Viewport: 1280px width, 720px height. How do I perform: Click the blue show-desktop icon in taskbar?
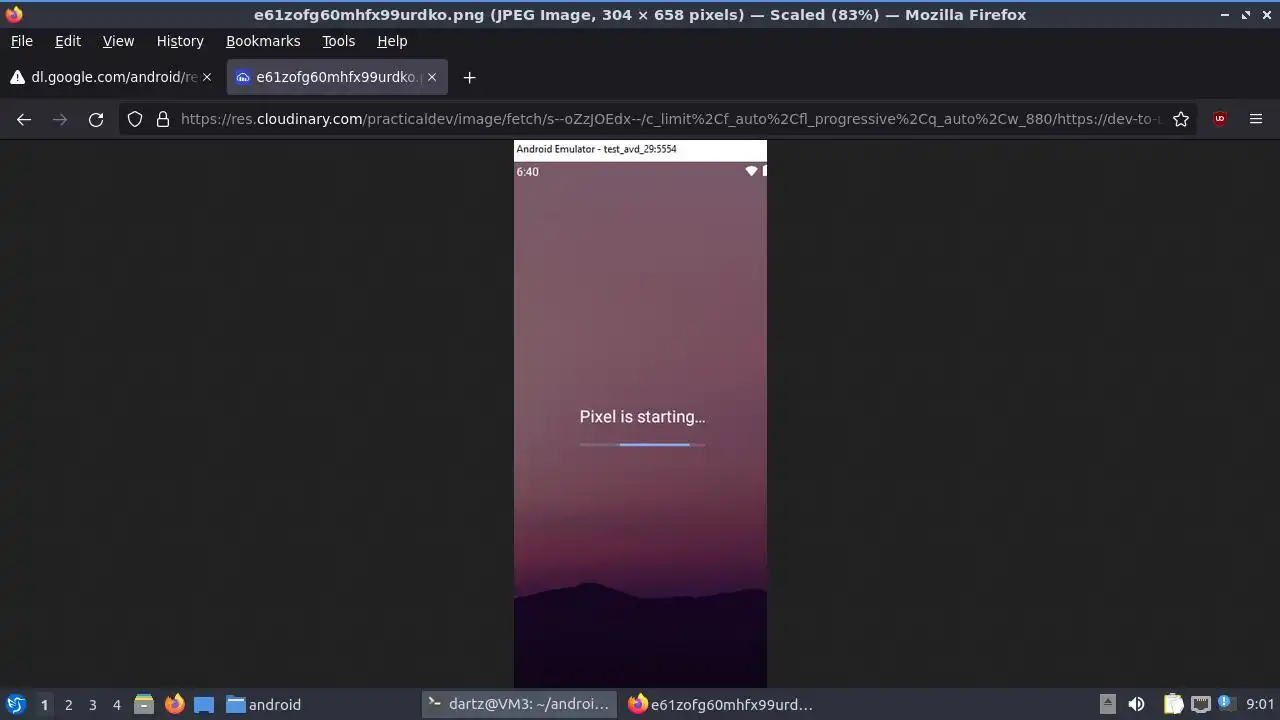point(204,704)
